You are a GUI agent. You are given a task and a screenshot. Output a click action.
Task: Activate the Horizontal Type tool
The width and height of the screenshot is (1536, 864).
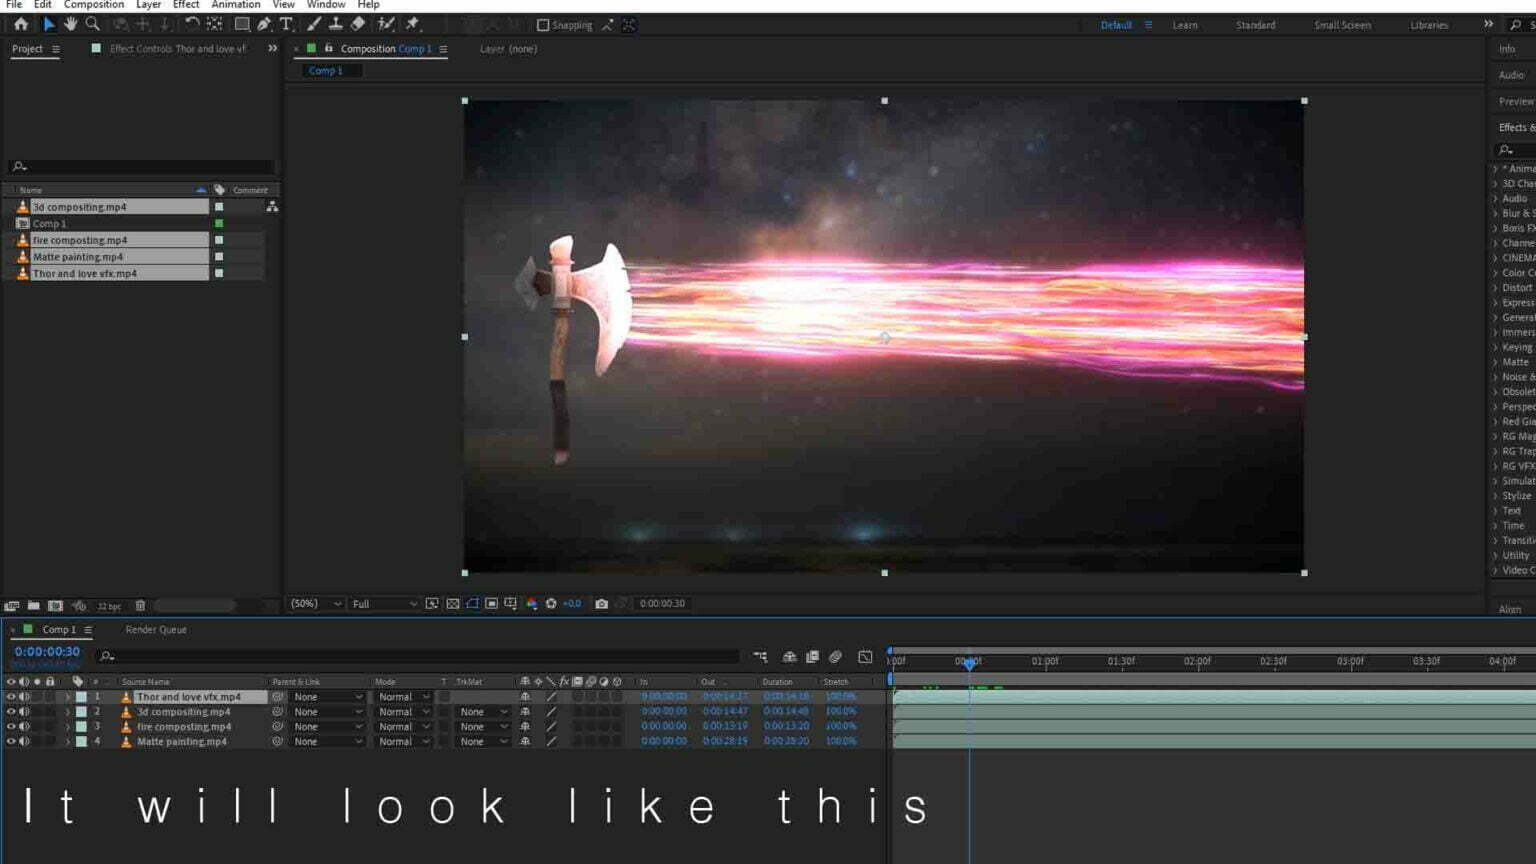[x=288, y=25]
